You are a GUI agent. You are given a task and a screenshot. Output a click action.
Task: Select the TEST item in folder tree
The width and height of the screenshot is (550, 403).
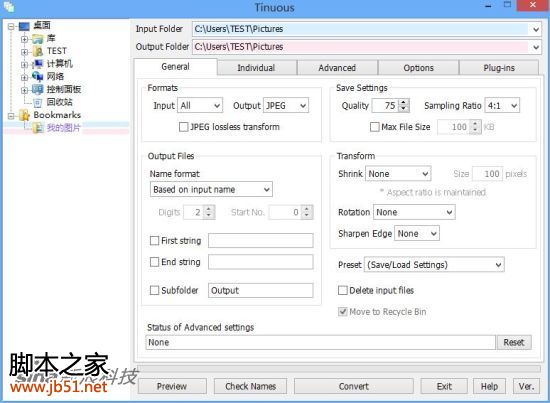[57, 51]
